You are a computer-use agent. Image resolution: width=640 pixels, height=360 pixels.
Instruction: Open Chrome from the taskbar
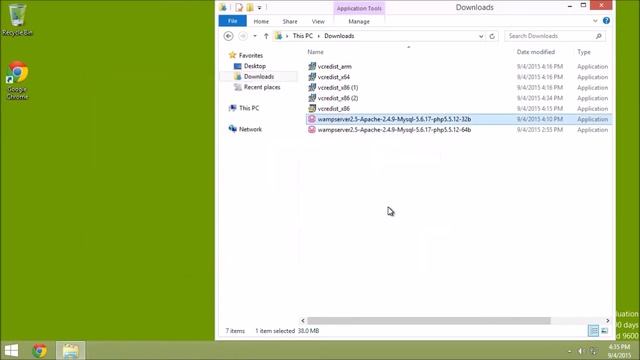[x=40, y=351]
